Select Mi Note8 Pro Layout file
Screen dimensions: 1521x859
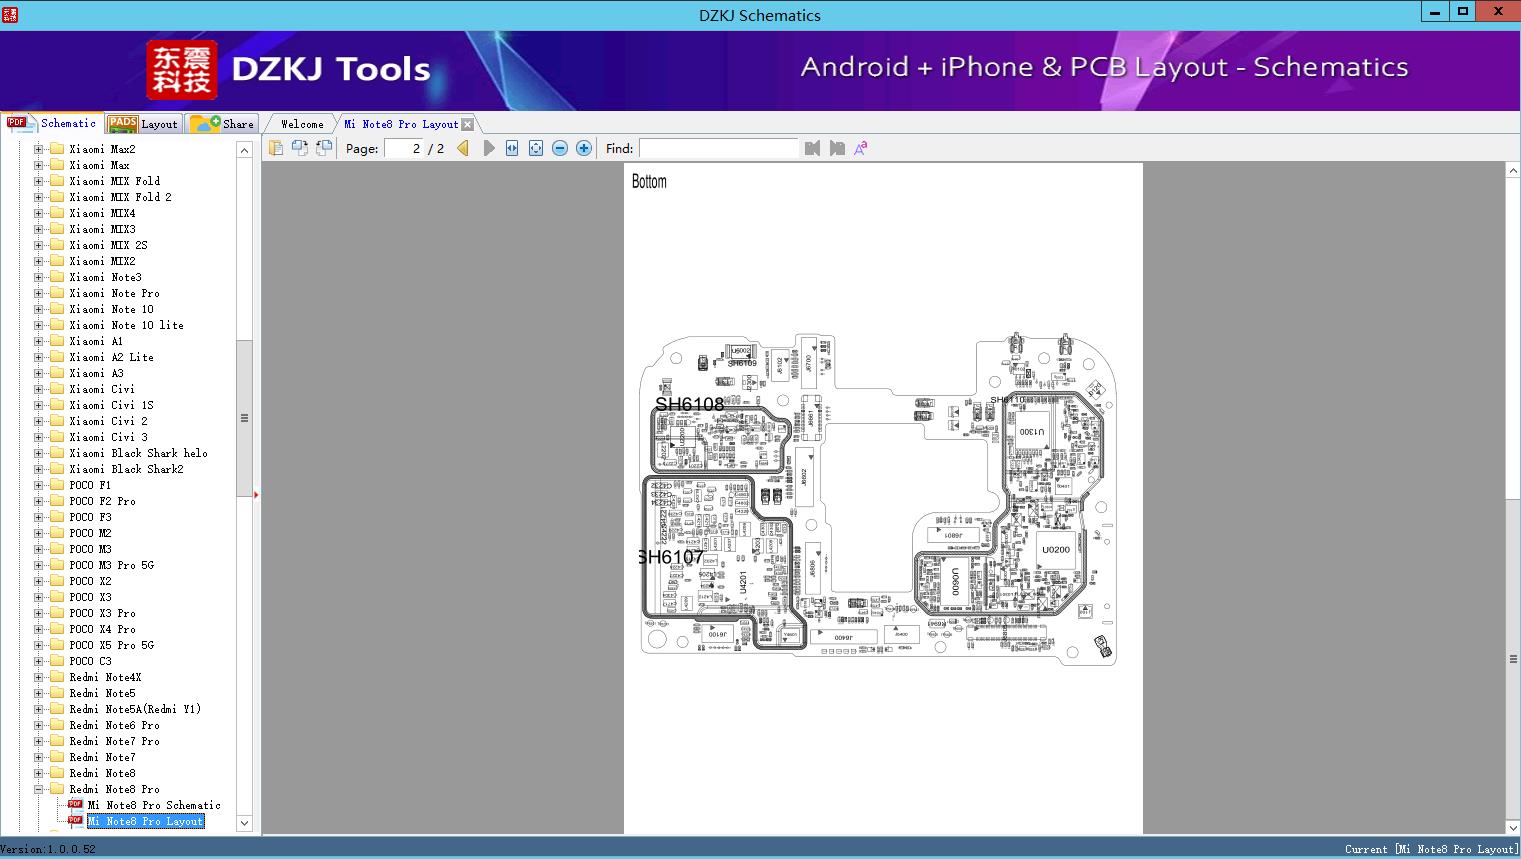click(x=146, y=821)
